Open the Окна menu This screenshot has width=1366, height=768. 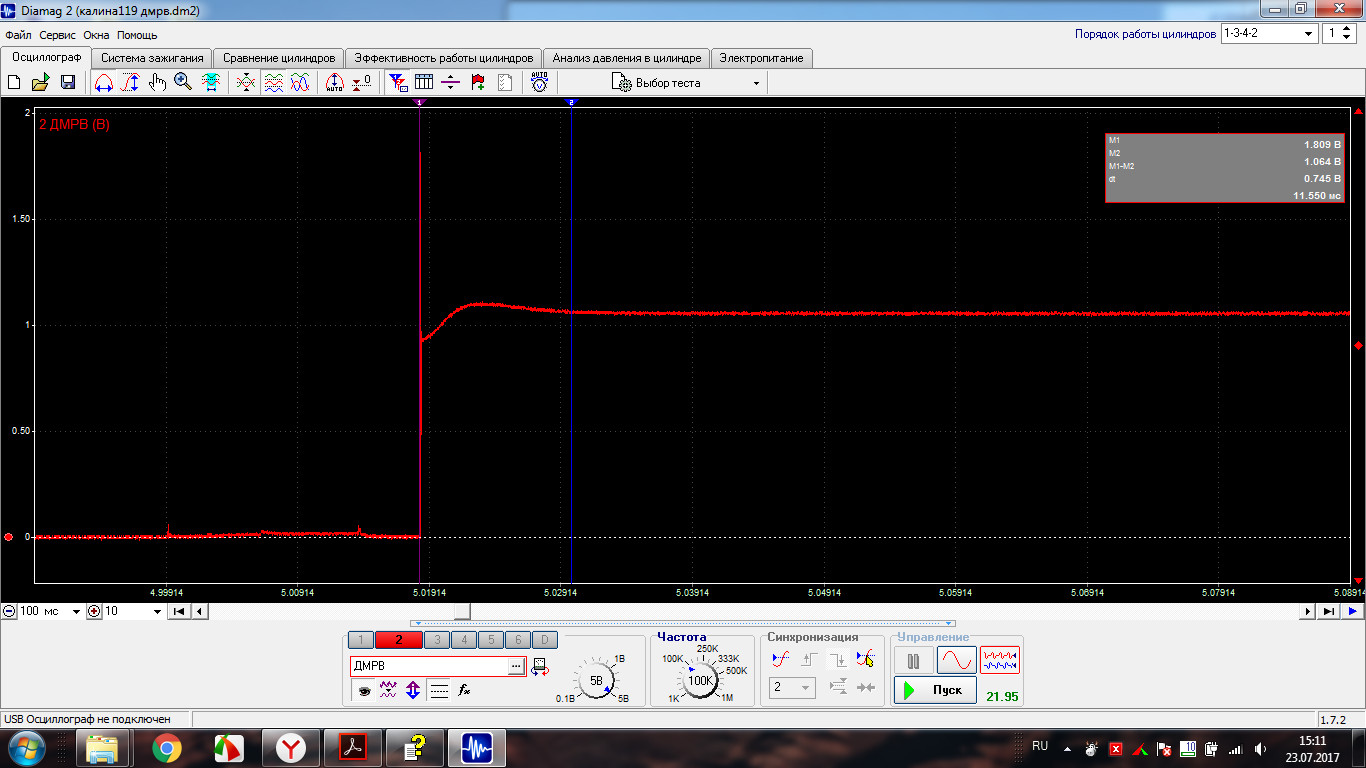coord(97,35)
